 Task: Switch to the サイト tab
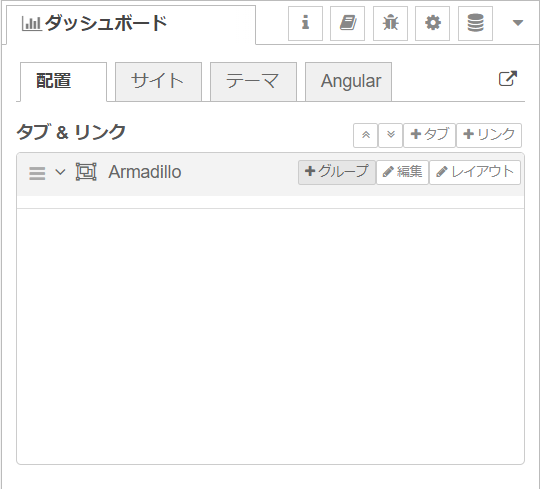click(x=158, y=82)
